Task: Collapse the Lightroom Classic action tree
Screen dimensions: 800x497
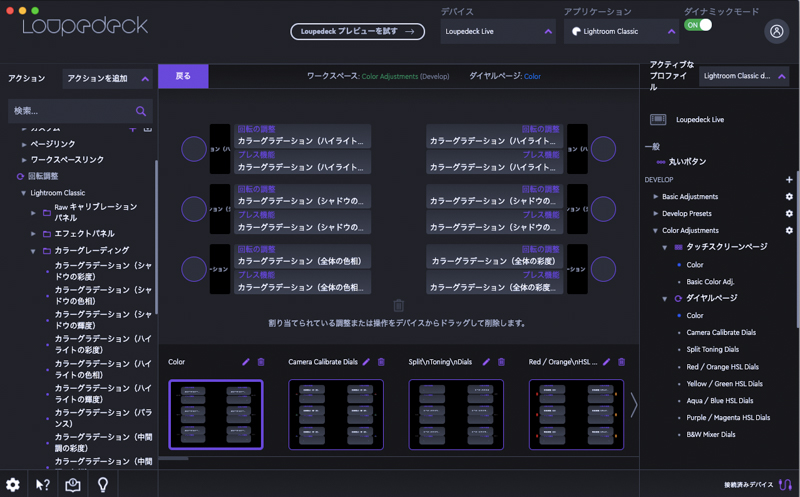Action: (x=23, y=193)
